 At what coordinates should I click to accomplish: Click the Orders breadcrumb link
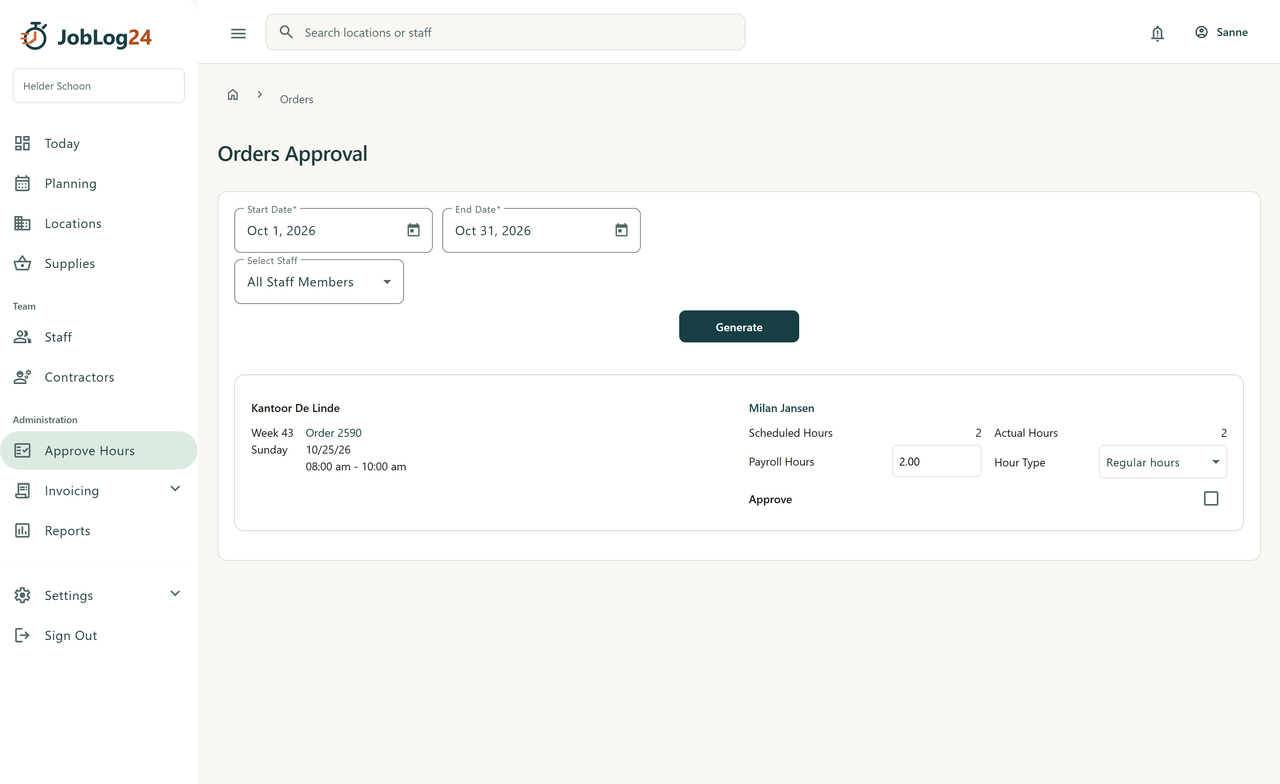[x=296, y=99]
